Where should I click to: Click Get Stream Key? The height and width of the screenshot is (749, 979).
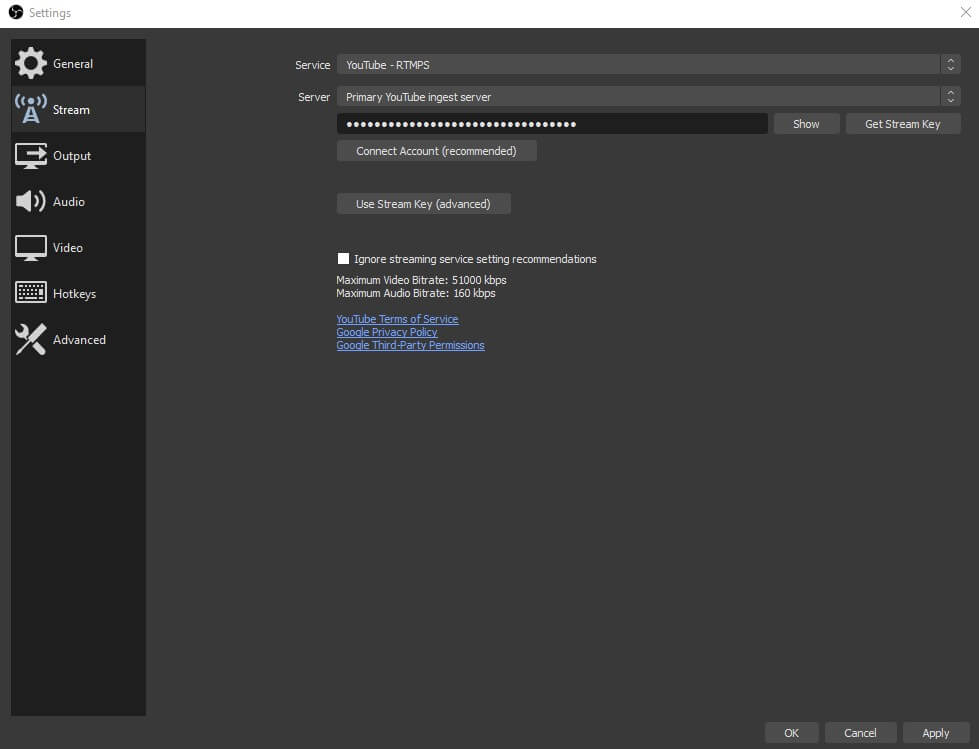[x=902, y=123]
